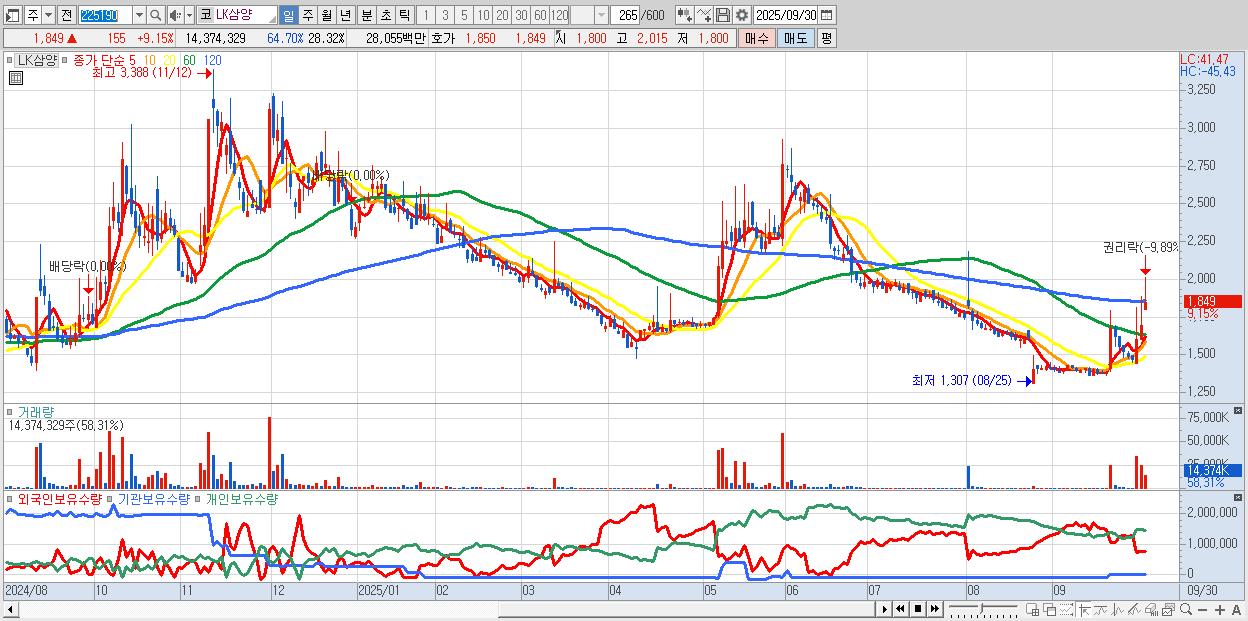Select interval 3 tab
Screen dimensions: 1248x621
445,15
